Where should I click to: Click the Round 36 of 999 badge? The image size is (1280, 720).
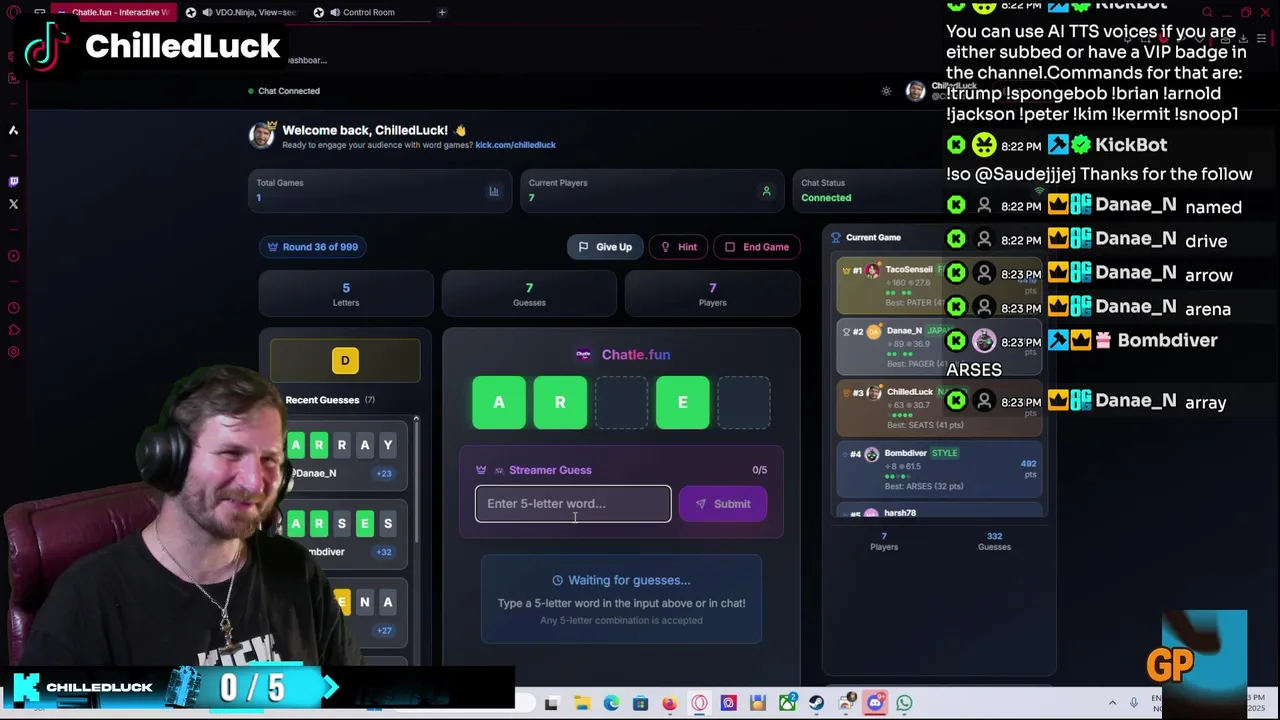pyautogui.click(x=312, y=247)
